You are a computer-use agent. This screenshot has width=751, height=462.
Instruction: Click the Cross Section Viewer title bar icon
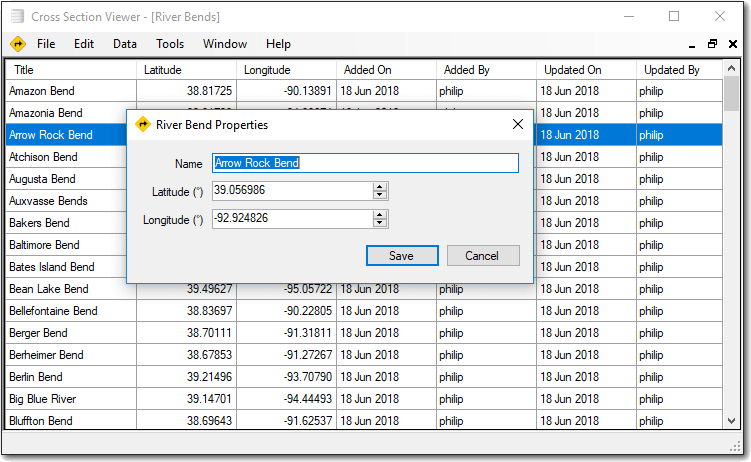pos(16,17)
